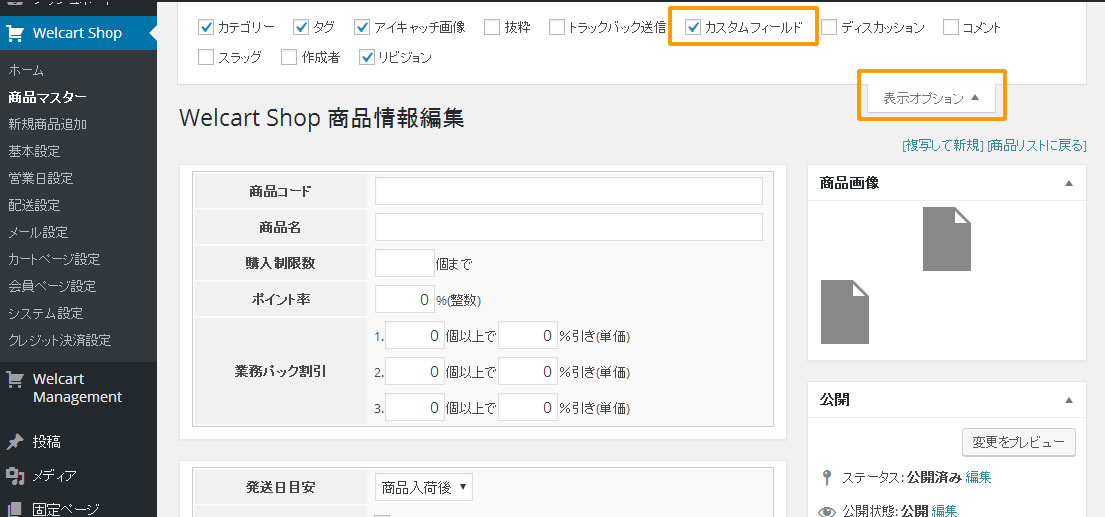Viewport: 1105px width, 517px height.
Task: Enable the 抜粋 checkbox
Action: (493, 27)
